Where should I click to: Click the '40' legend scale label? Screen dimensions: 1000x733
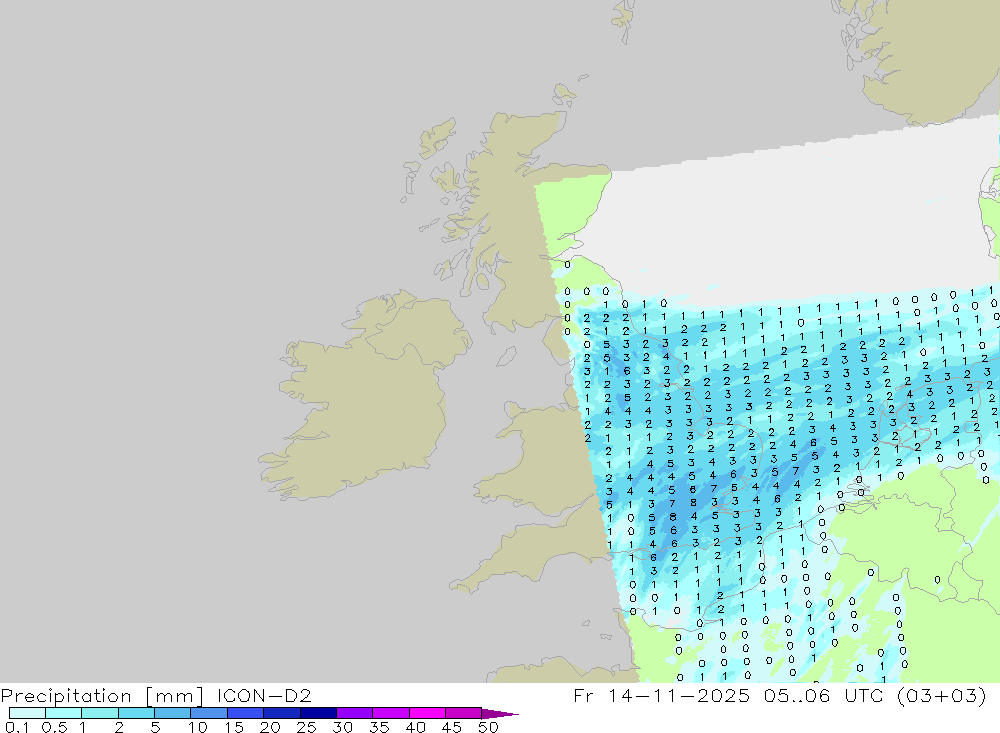(415, 727)
